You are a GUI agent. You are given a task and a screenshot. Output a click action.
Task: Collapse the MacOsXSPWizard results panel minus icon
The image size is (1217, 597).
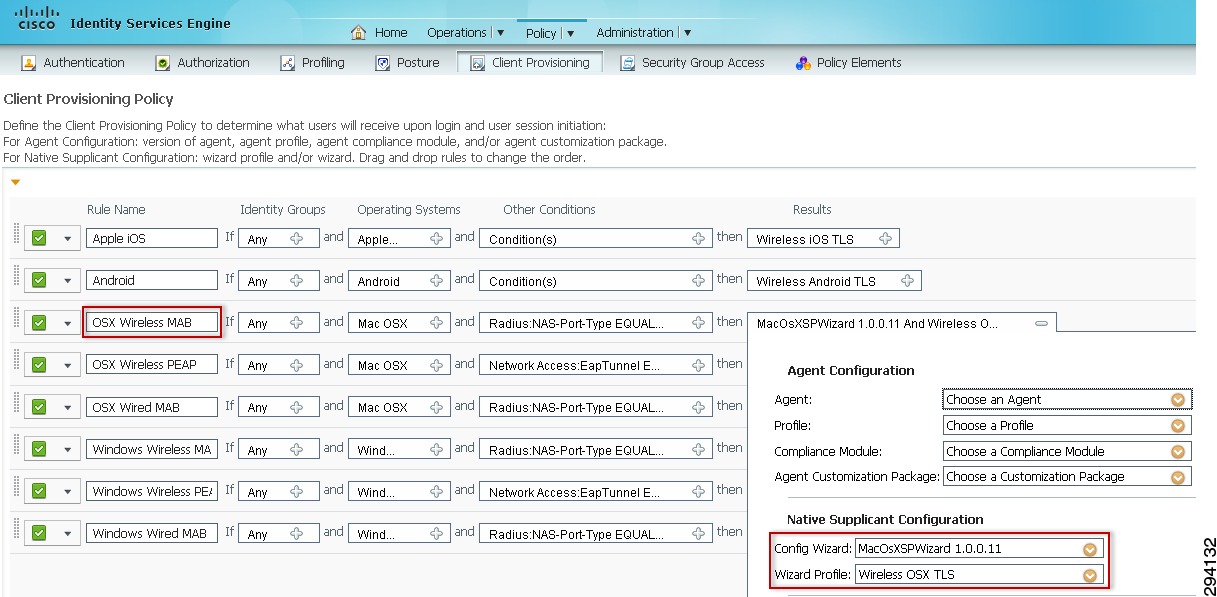click(1041, 323)
